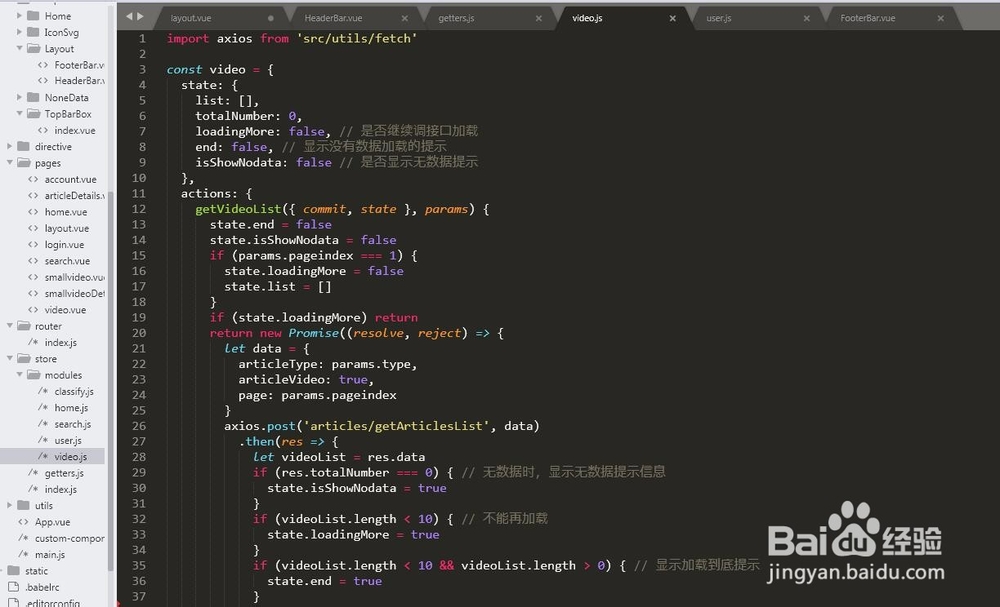
Task: Collapse the modules folder
Action: click(x=19, y=375)
